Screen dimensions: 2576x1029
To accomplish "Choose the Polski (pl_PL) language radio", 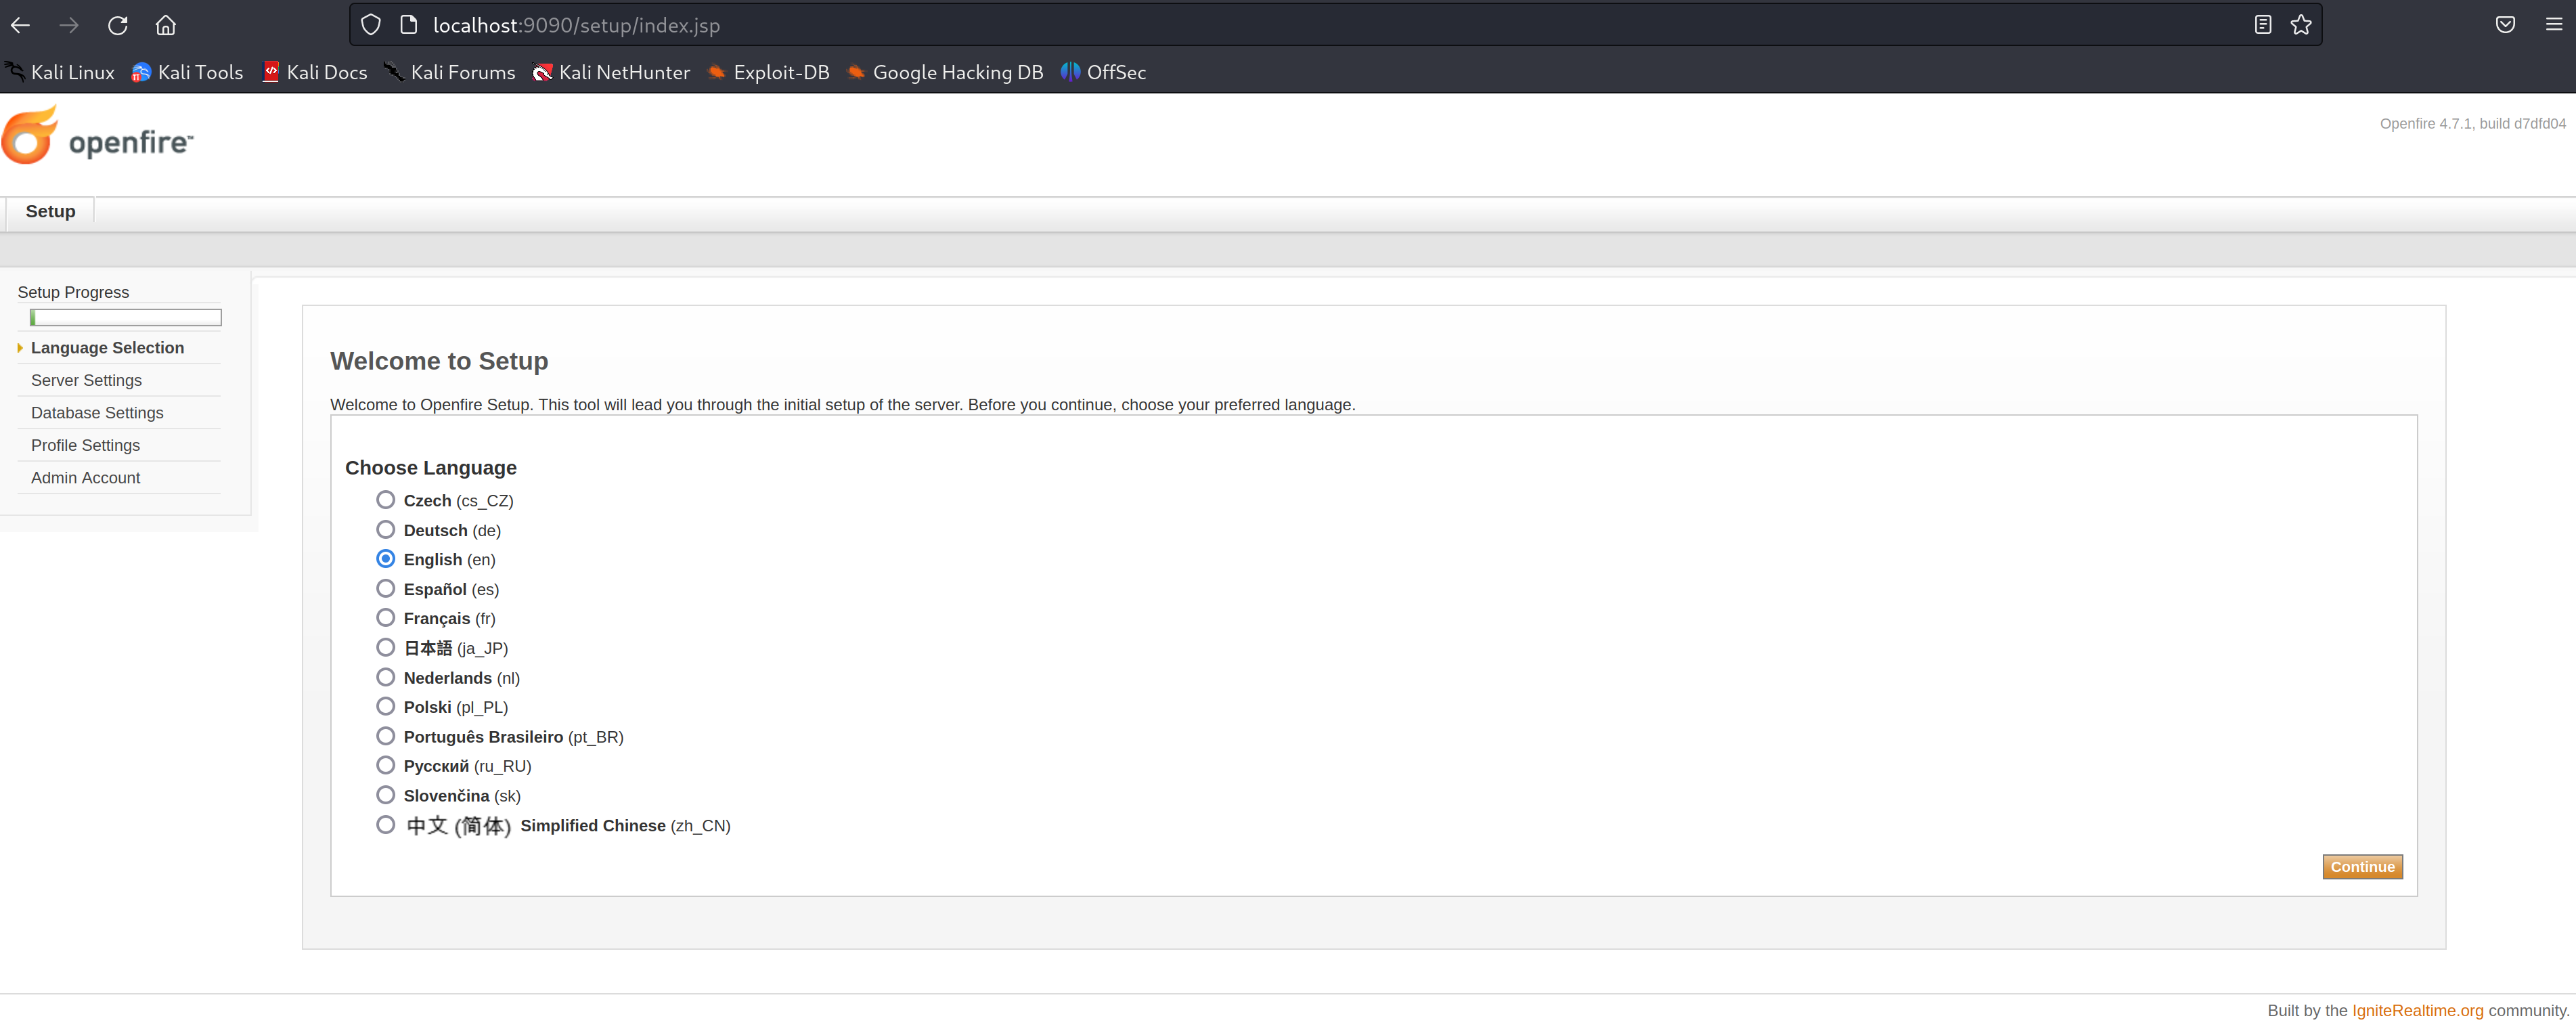I will (x=386, y=706).
